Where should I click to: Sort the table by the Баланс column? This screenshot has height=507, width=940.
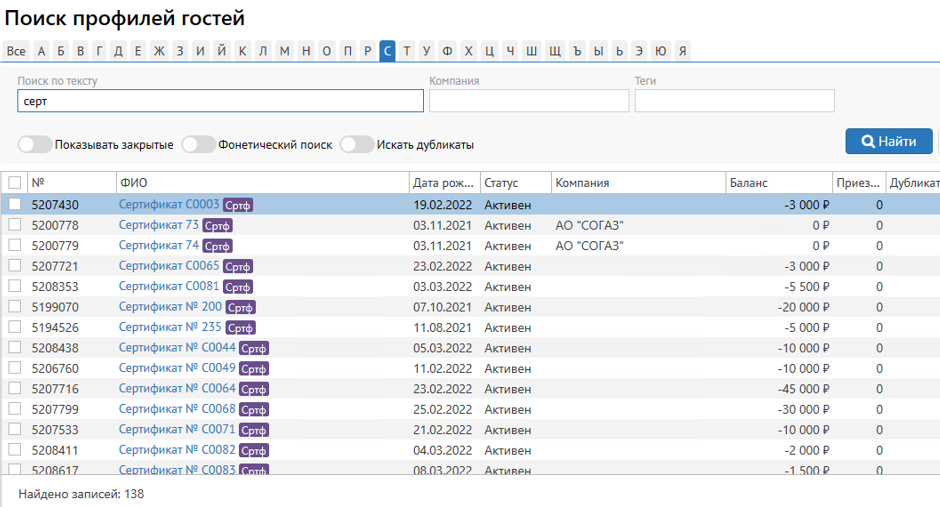tap(749, 183)
